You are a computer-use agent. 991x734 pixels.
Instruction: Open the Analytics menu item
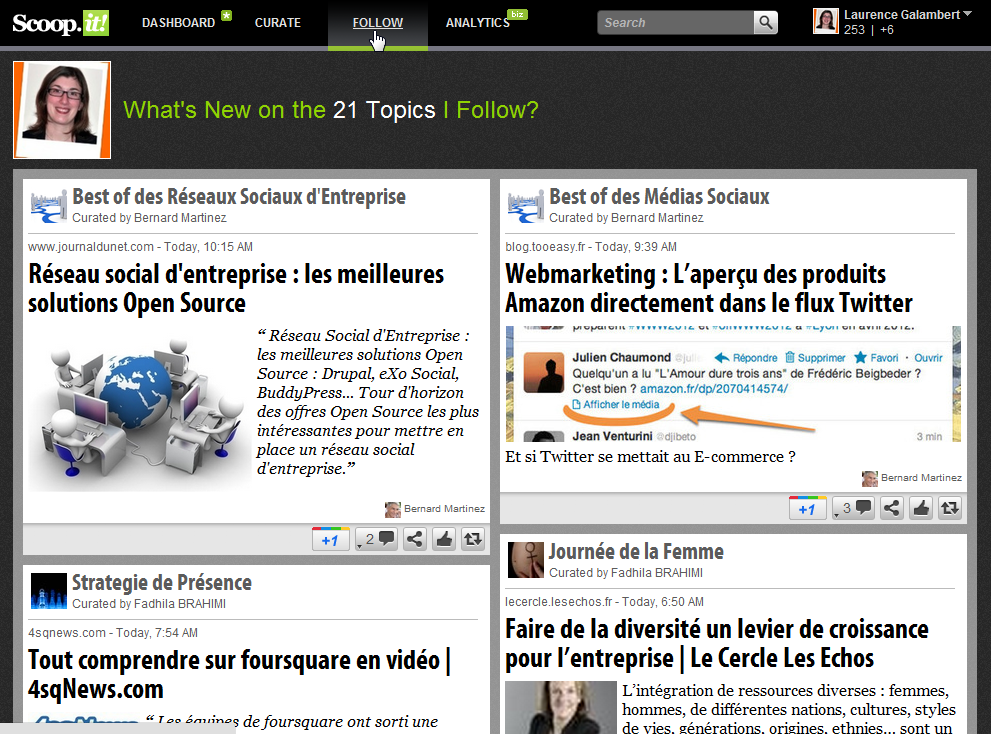click(477, 23)
